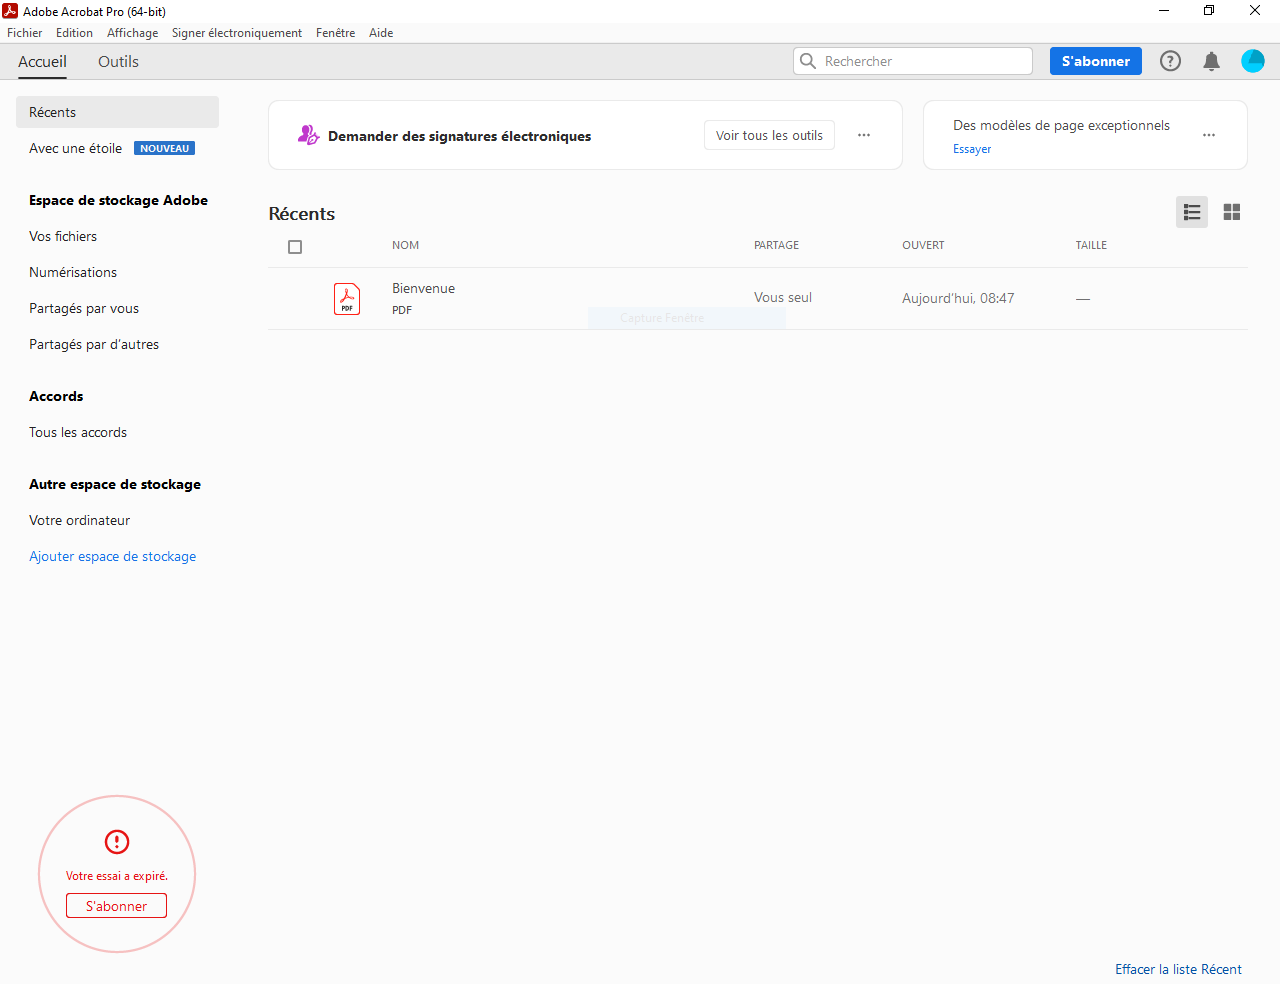Viewport: 1280px width, 984px height.
Task: Switch to the Outils tab
Action: tap(118, 62)
